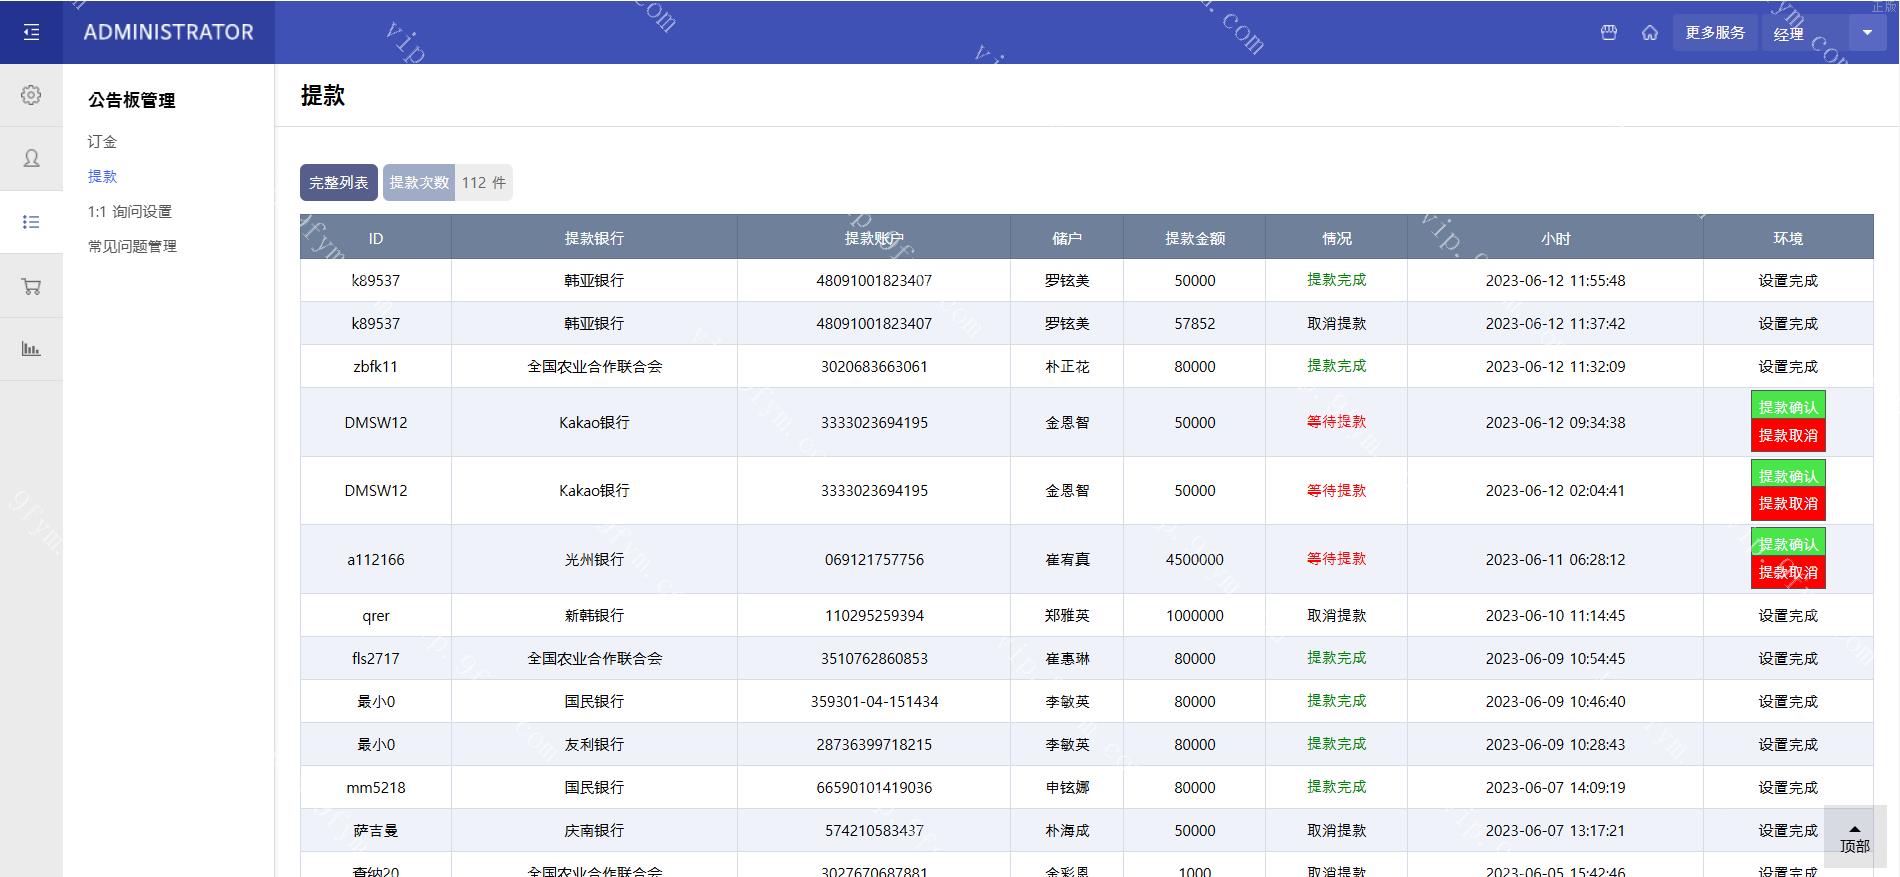Select the list icon in sidebar

pyautogui.click(x=31, y=222)
